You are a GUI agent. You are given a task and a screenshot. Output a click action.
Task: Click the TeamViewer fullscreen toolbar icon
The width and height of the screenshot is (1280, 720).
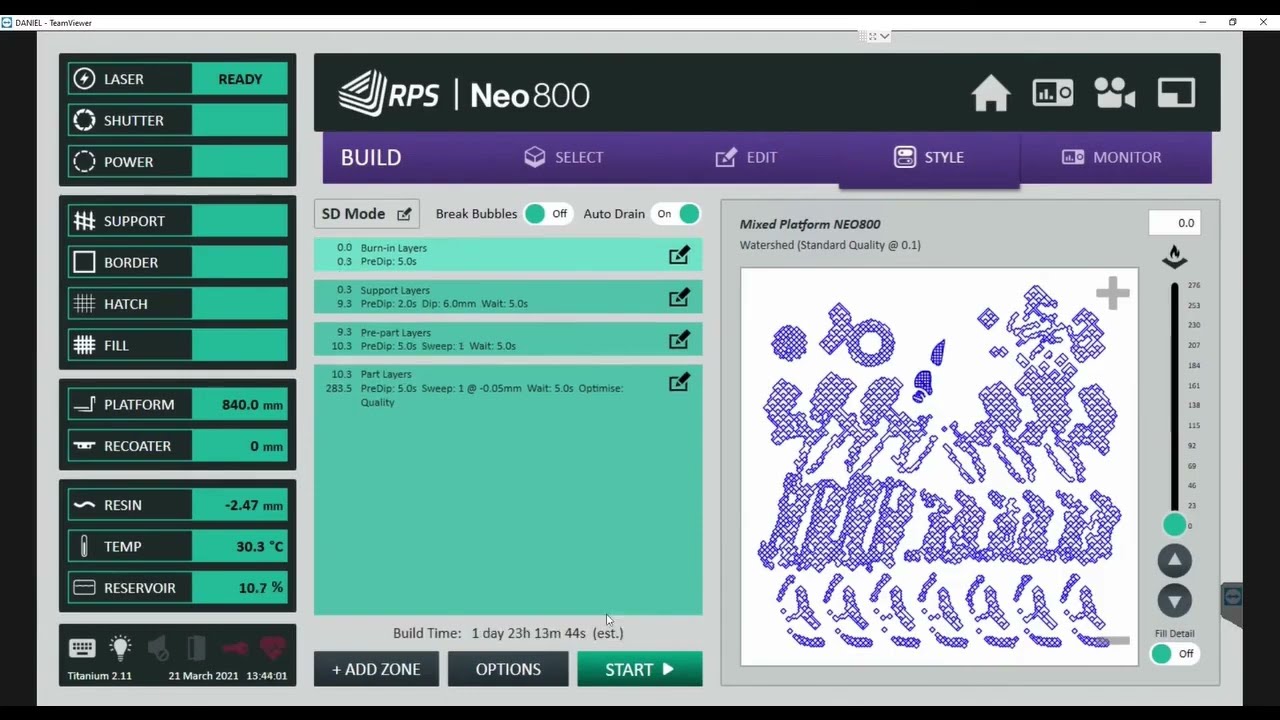tap(872, 36)
